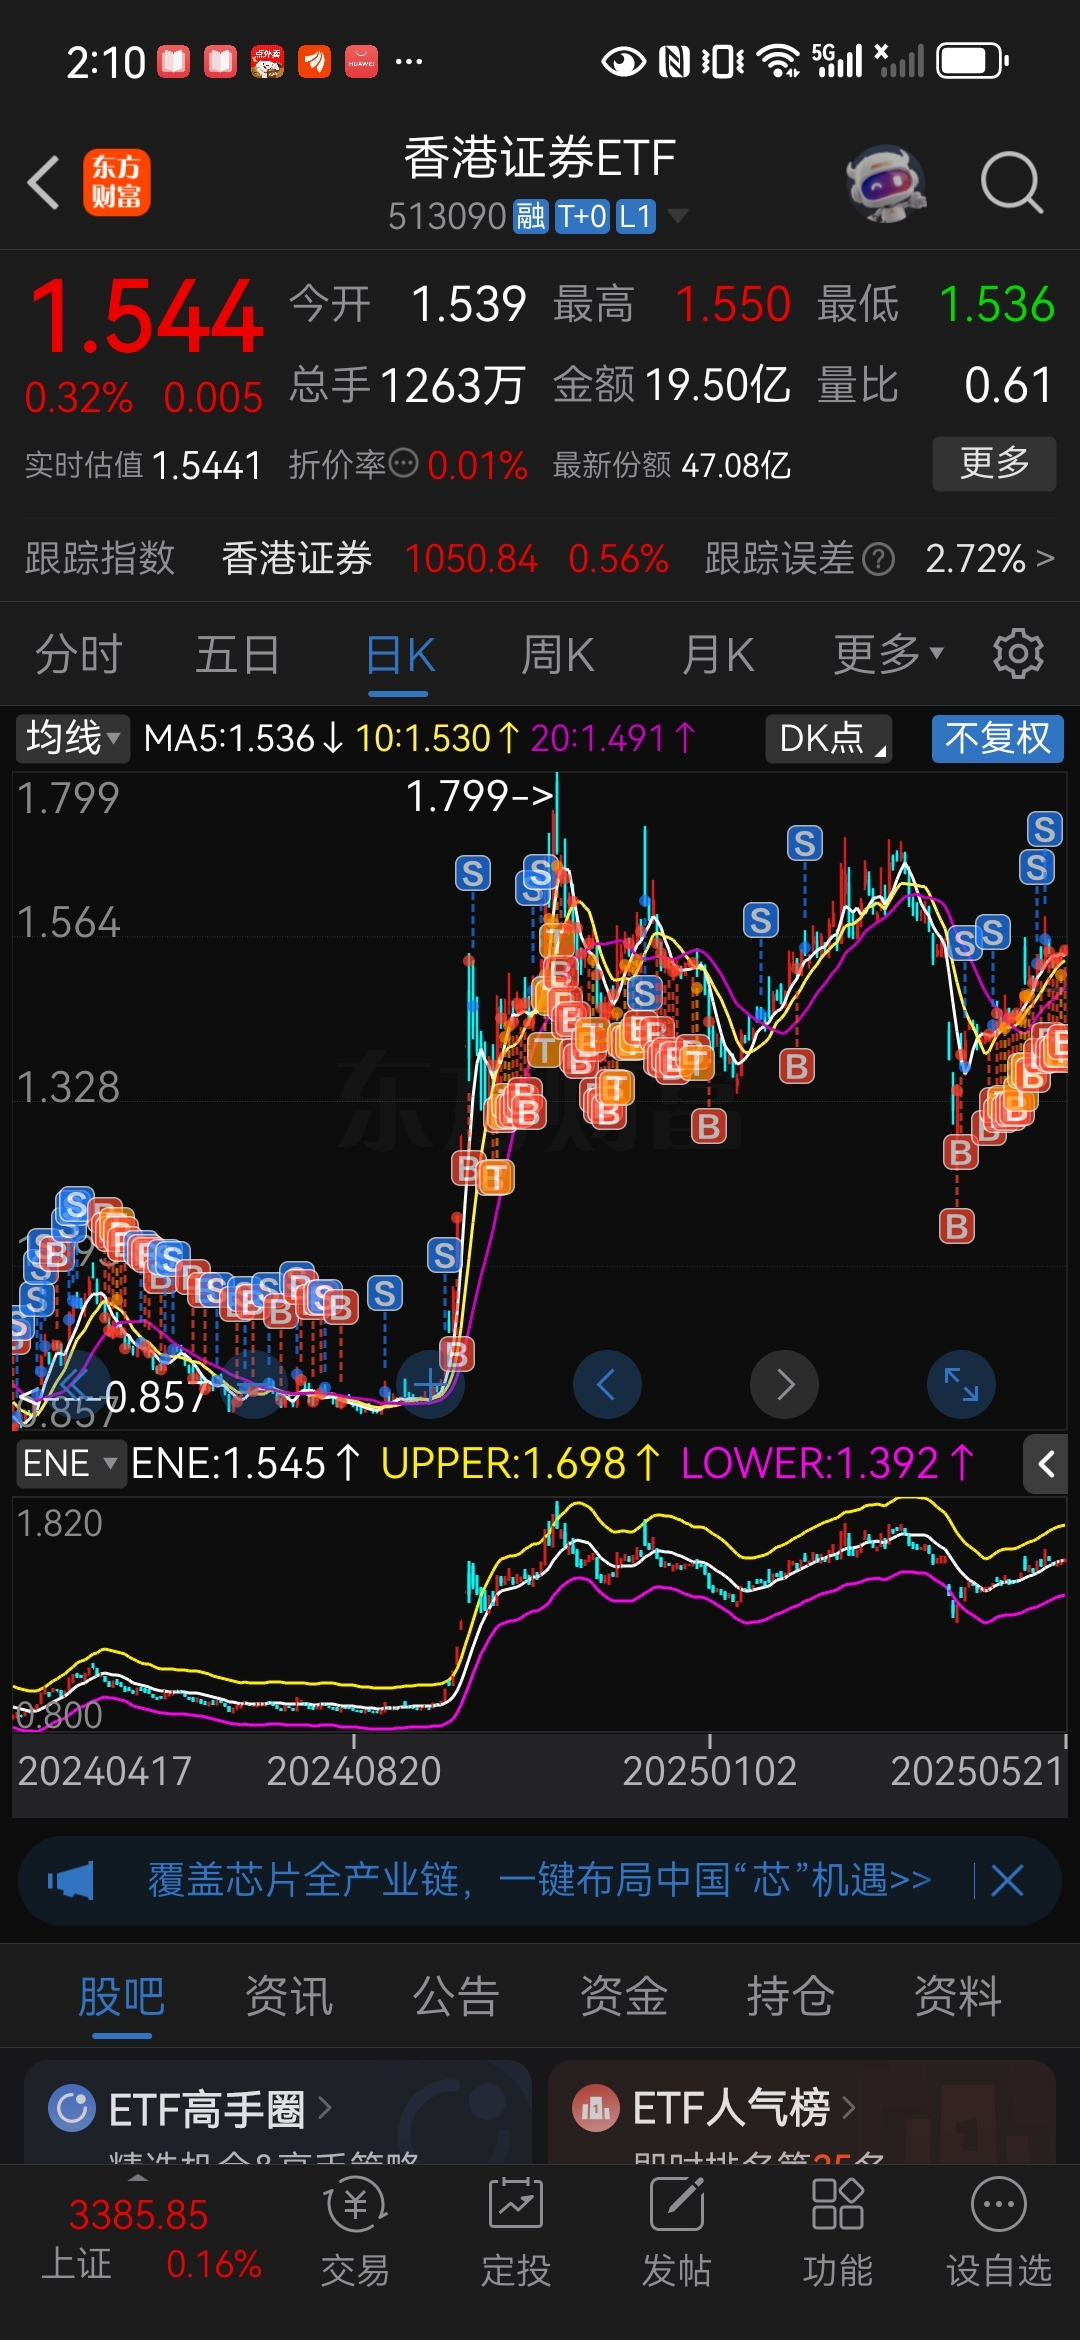The height and width of the screenshot is (2340, 1080).
Task: Tap 上证 3385.85 index value
Action: click(x=138, y=2215)
